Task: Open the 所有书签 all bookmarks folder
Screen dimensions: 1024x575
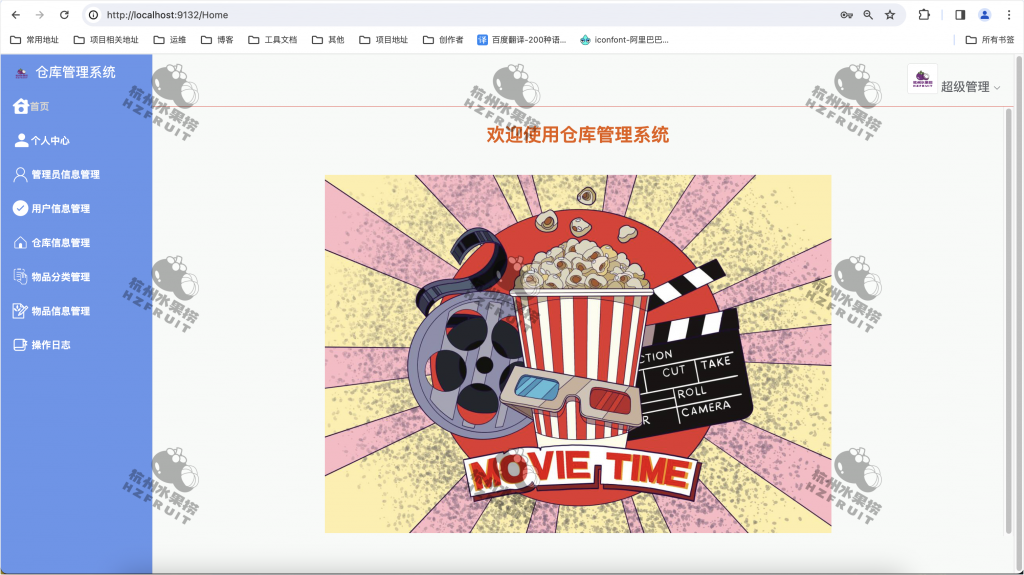Action: point(990,40)
